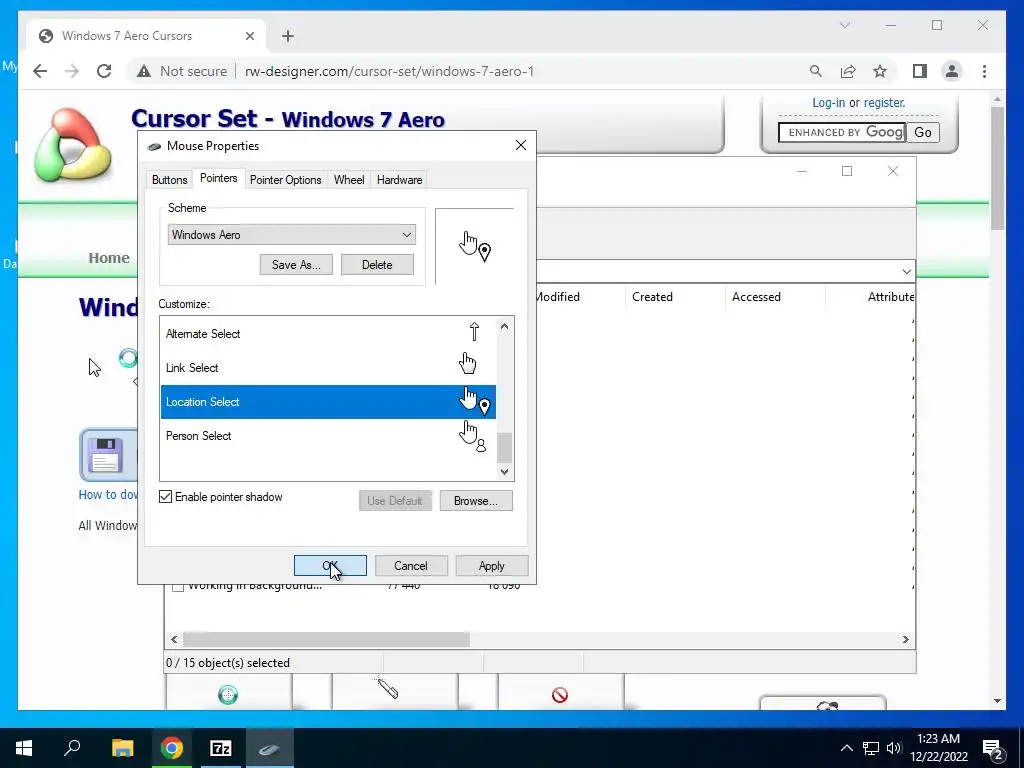Click OK in Mouse Properties
The image size is (1024, 768).
coord(330,566)
